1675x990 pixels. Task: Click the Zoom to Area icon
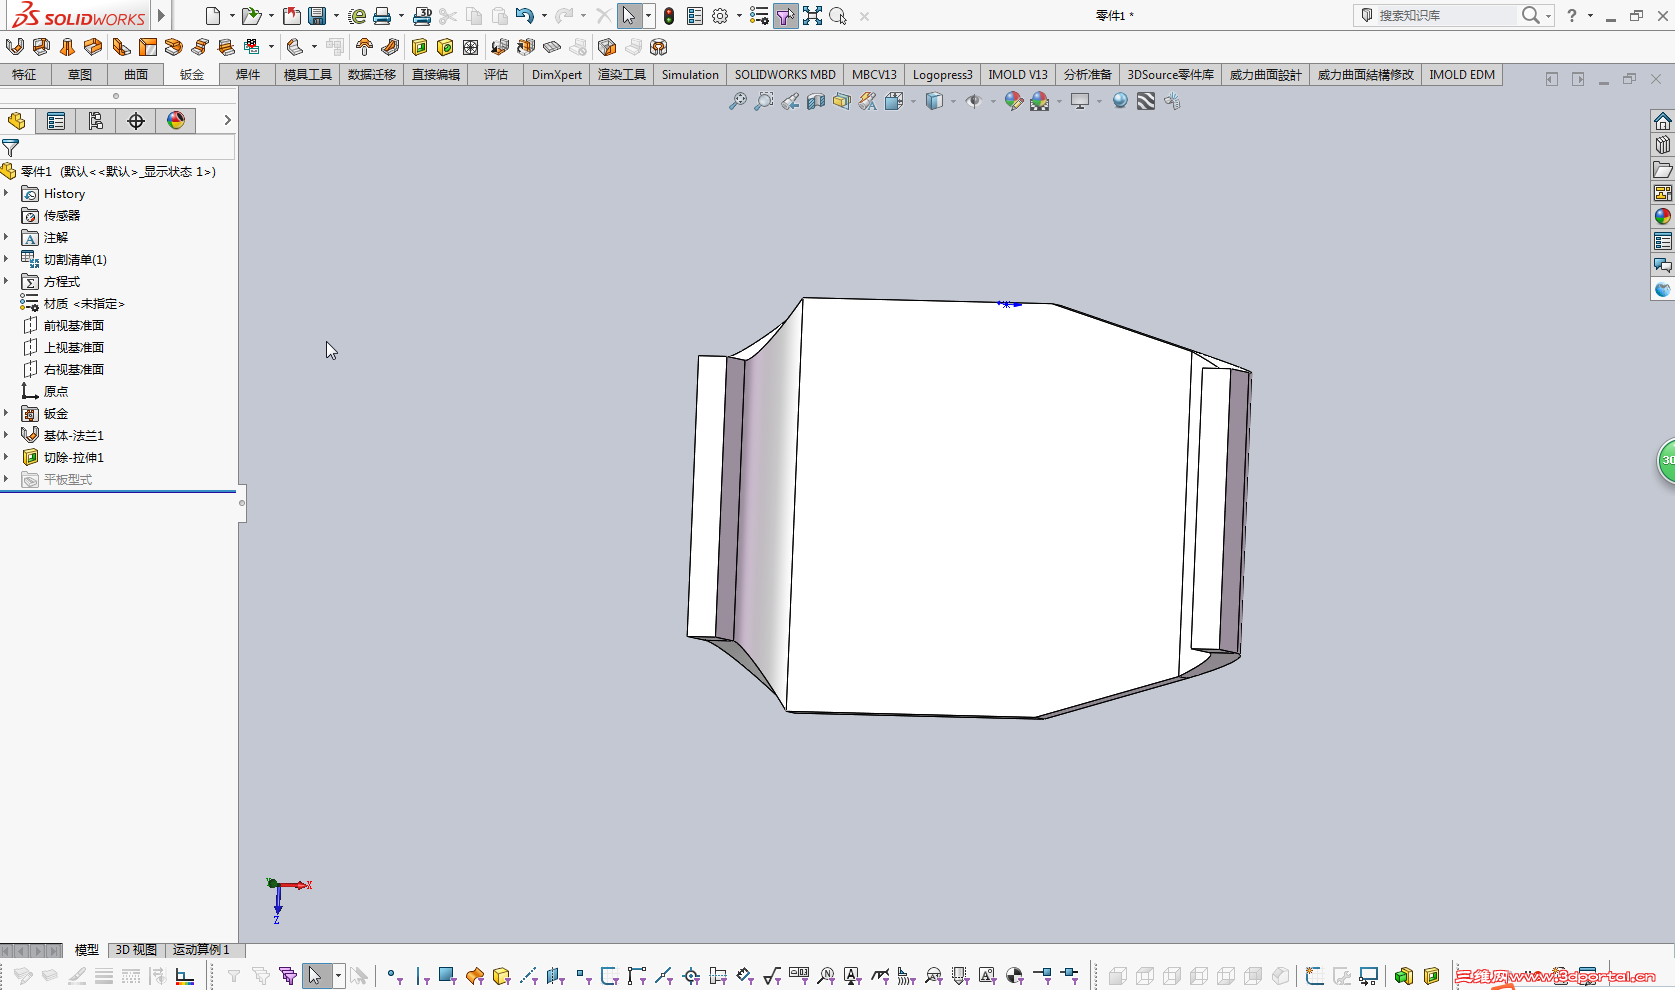[x=764, y=101]
